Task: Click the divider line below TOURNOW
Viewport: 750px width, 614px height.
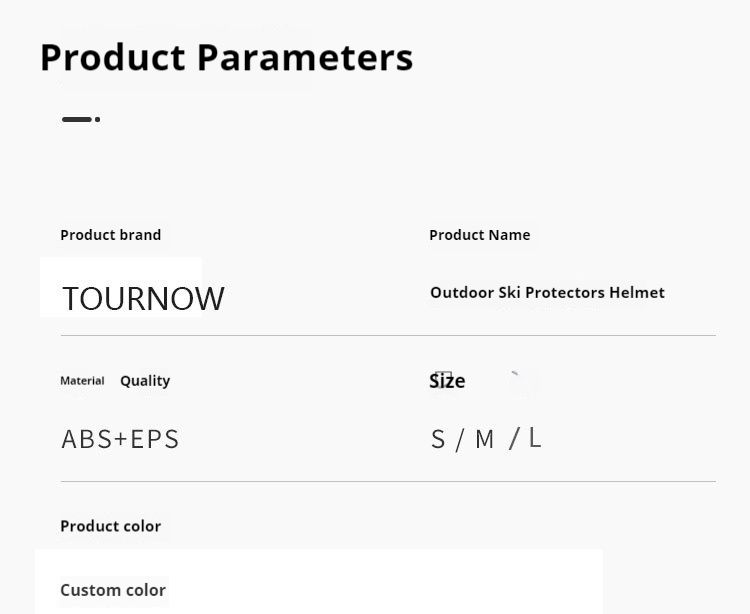Action: [x=388, y=335]
